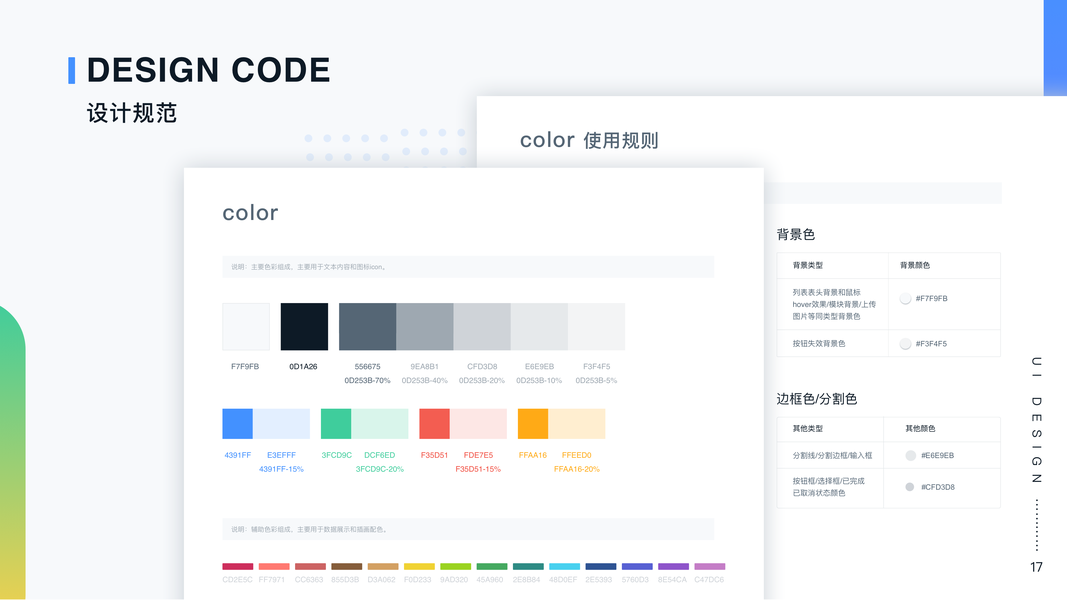The width and height of the screenshot is (1067, 600).
Task: Click the 0D253B-10% opacity label
Action: coord(539,380)
